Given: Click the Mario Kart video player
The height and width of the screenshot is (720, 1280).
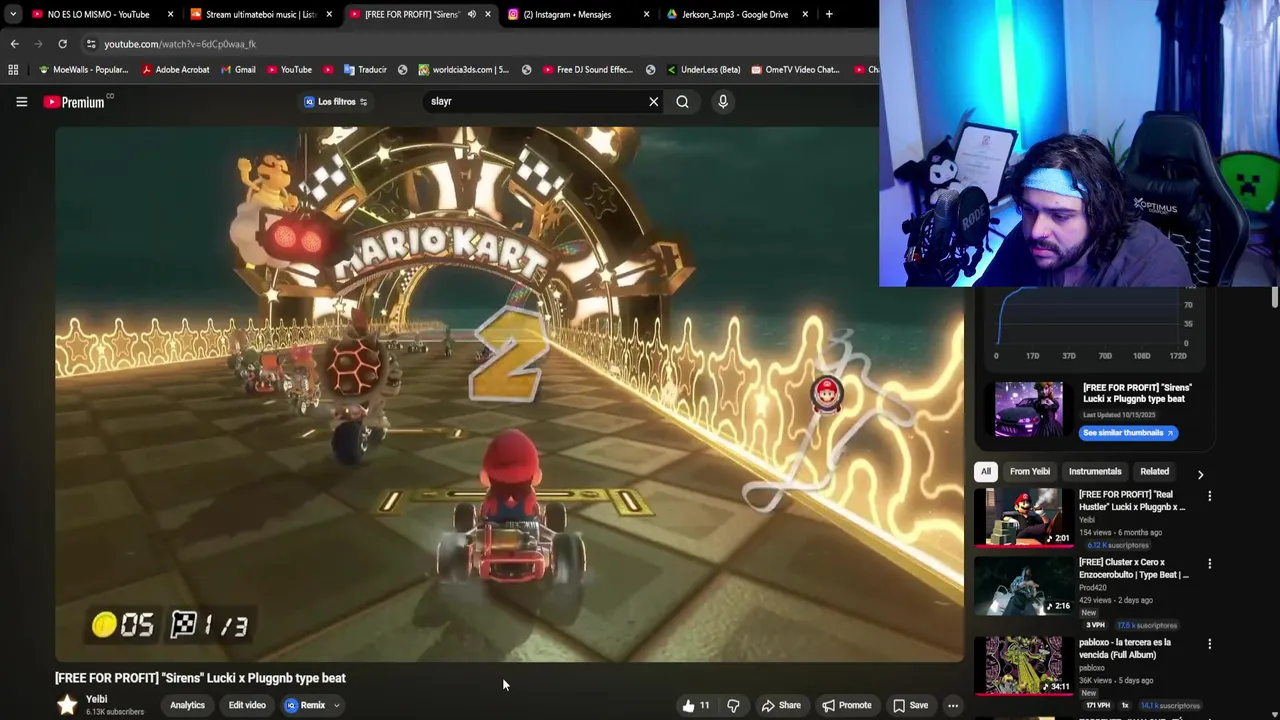Looking at the screenshot, I should [x=509, y=394].
